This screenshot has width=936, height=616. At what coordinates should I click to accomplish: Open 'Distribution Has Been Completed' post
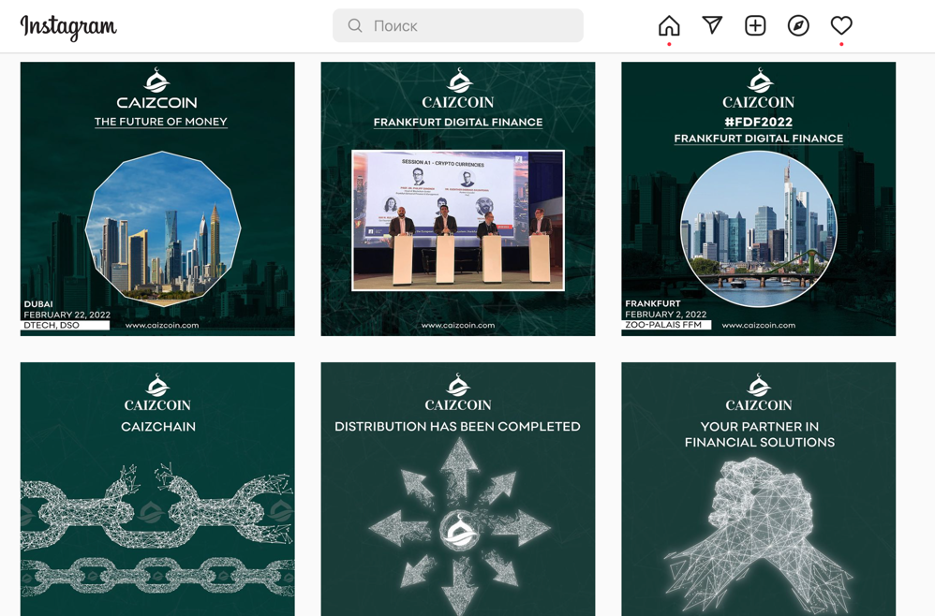pos(458,489)
